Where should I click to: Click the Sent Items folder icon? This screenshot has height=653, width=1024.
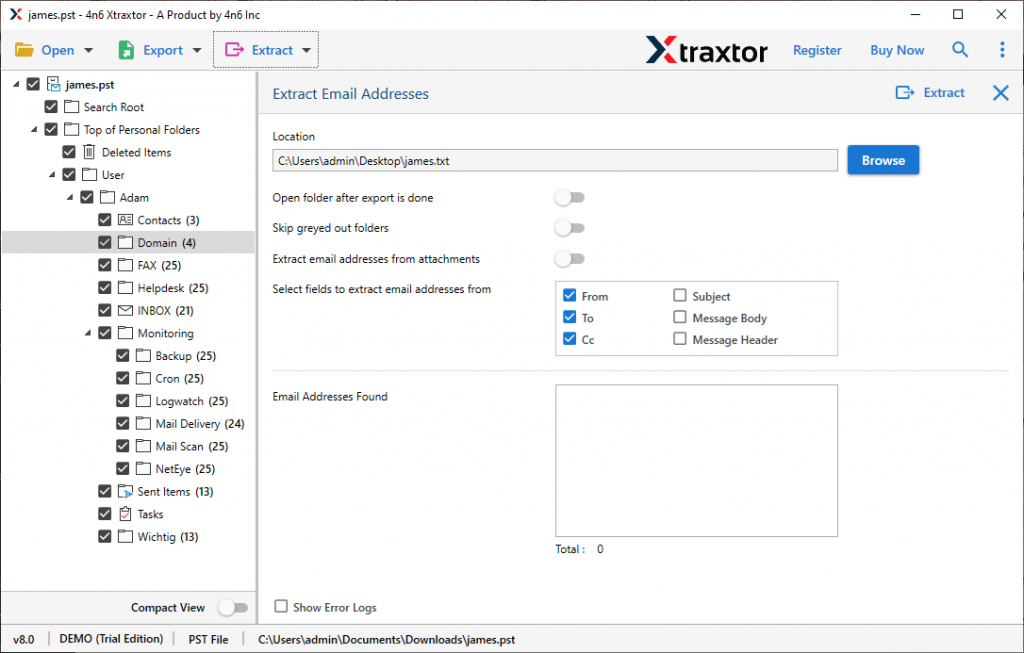point(125,491)
